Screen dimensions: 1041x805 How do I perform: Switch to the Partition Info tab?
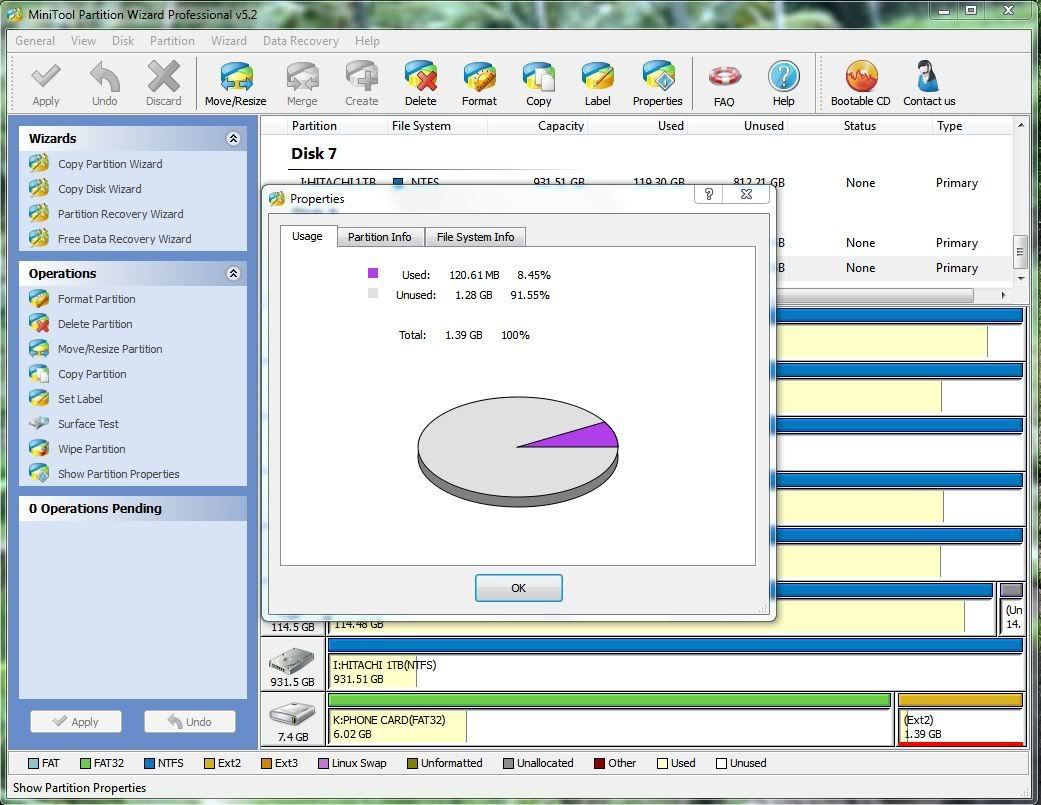click(x=379, y=237)
